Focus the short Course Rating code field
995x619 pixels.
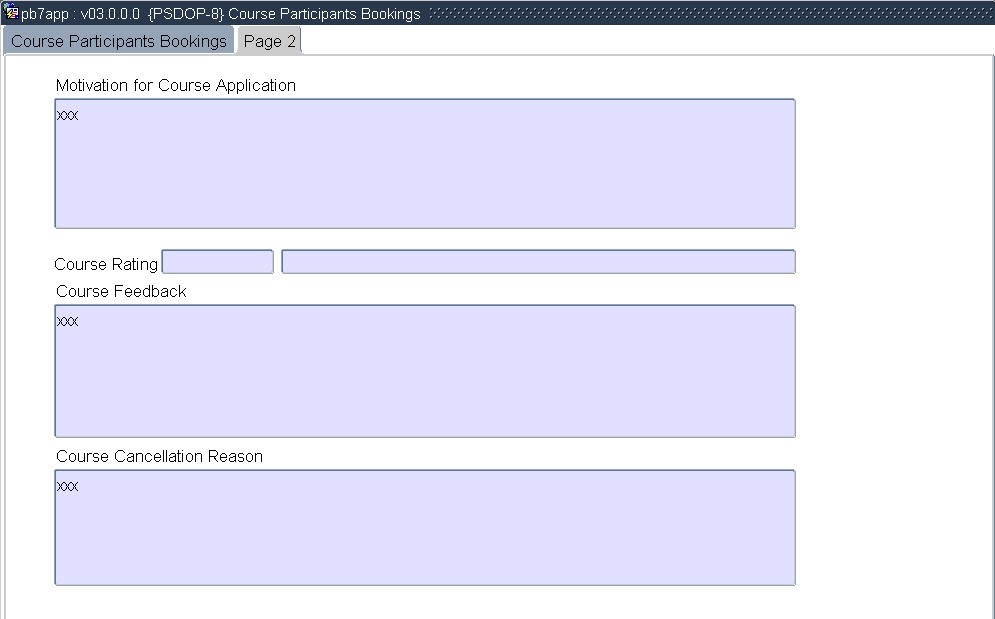(217, 262)
